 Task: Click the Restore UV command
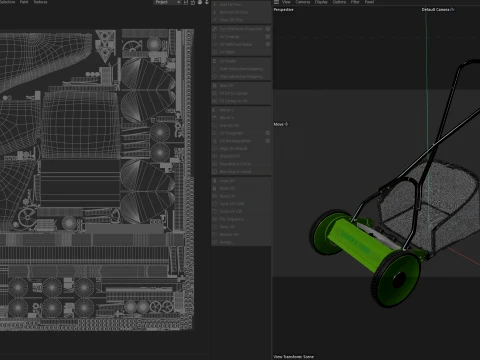[241, 235]
